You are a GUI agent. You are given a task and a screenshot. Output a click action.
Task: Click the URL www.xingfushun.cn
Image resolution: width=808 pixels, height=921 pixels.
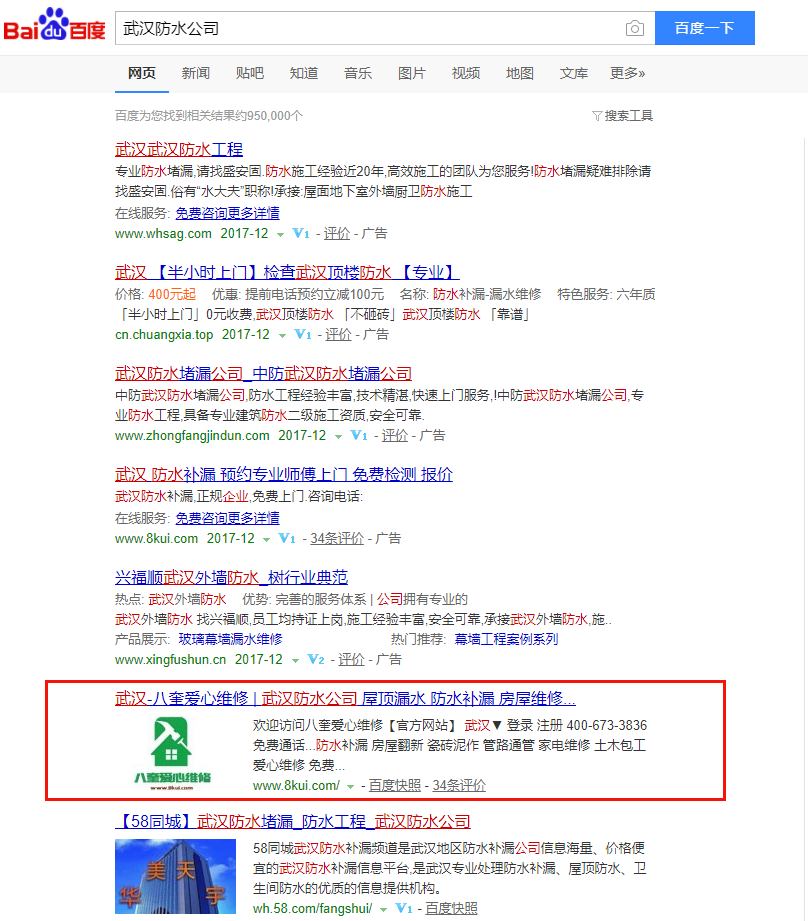click(x=170, y=660)
